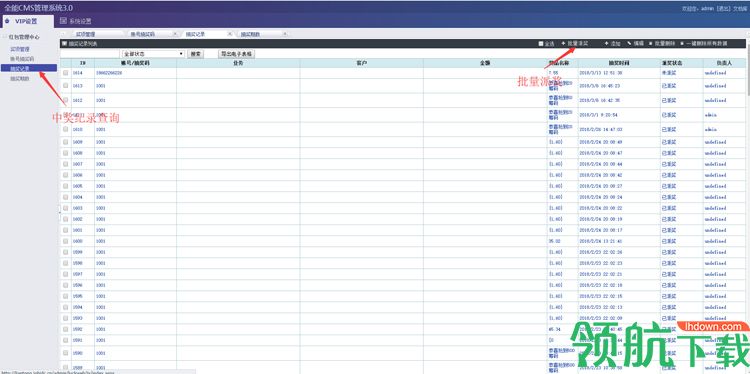Open the 文档库 header link
The width and height of the screenshot is (750, 374).
pyautogui.click(x=739, y=8)
